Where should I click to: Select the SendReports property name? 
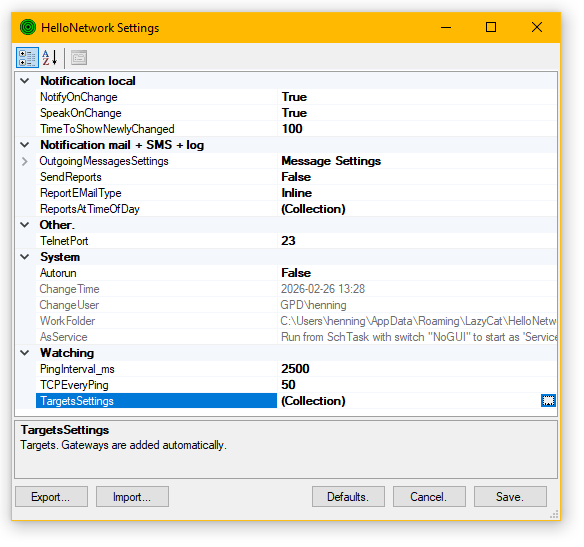[71, 177]
